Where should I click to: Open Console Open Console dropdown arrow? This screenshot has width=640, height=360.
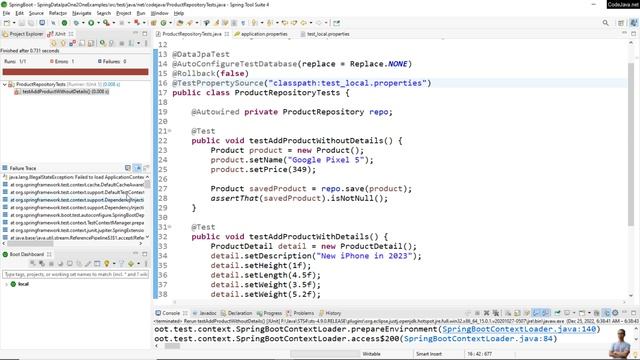click(589, 313)
